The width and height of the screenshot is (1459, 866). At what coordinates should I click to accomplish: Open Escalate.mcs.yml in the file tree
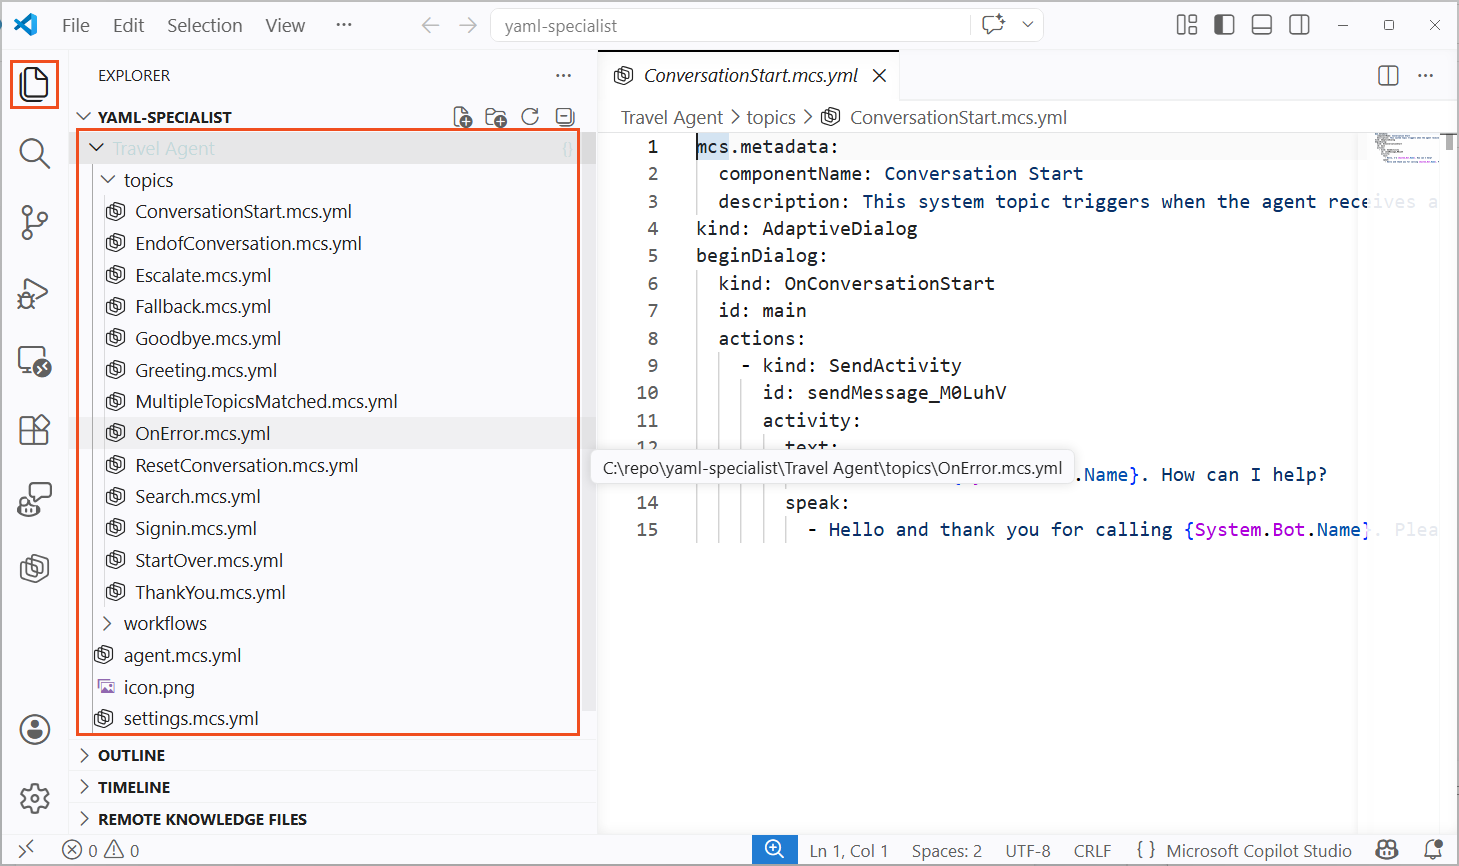pos(203,275)
